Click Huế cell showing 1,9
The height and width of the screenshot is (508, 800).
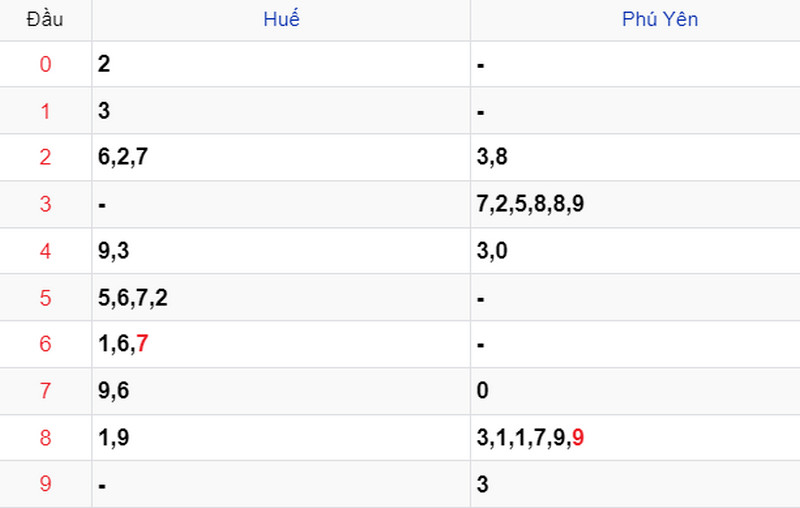click(281, 438)
